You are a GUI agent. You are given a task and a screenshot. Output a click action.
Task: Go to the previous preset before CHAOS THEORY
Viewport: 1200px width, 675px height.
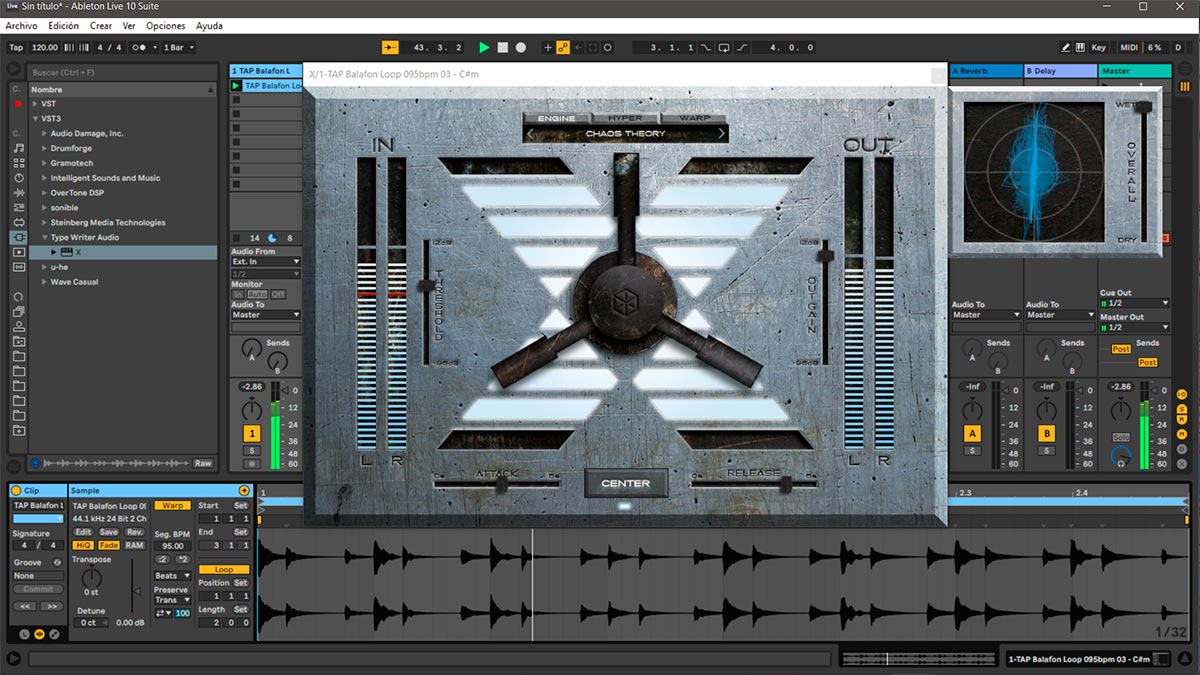(x=531, y=133)
